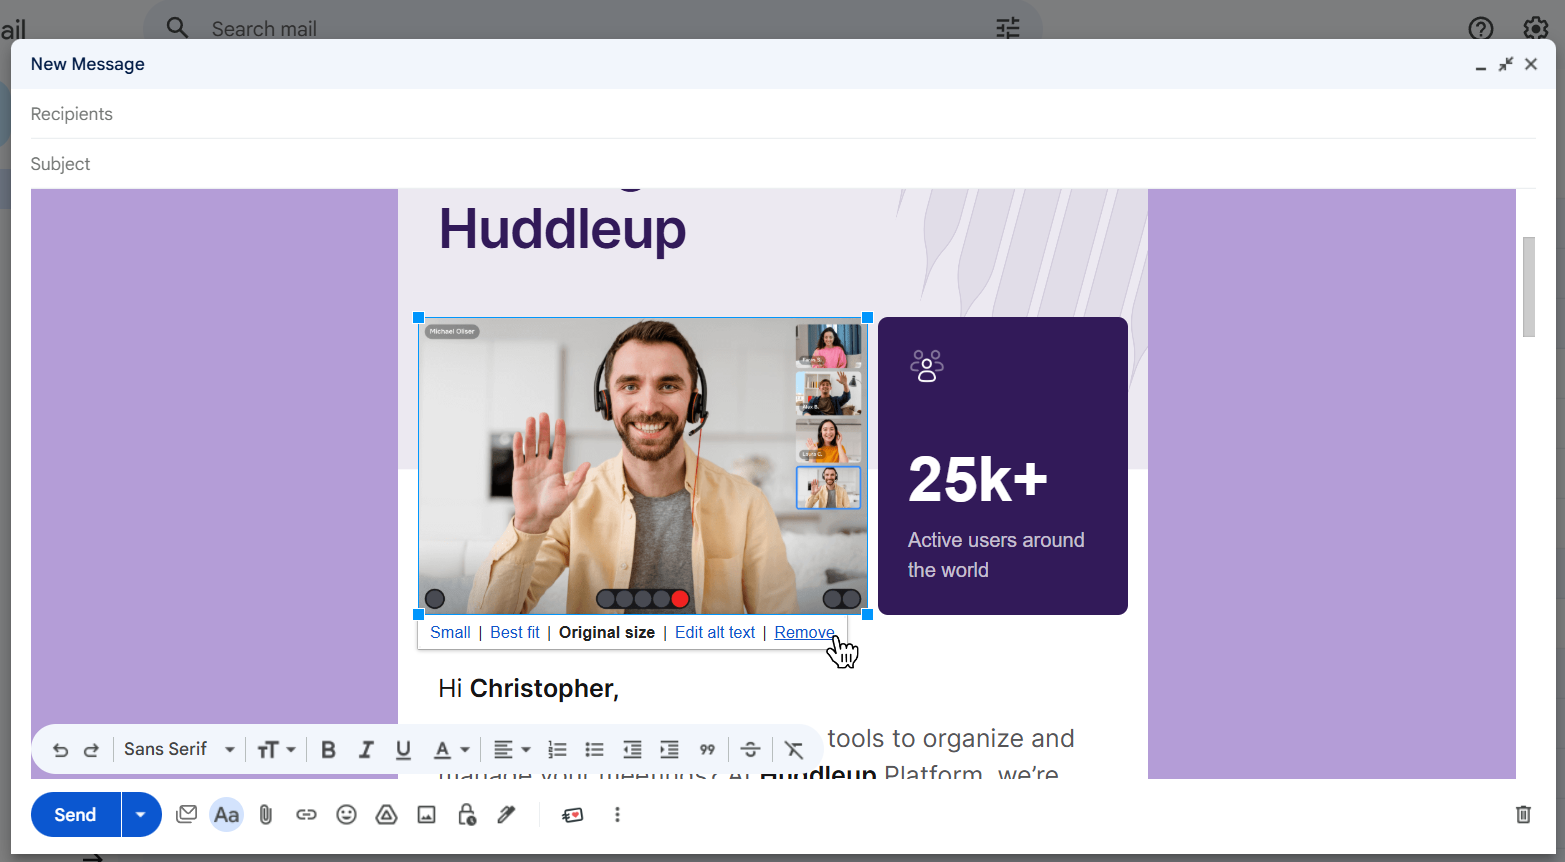Open the Sans Serif font dropdown
Screen dimensions: 1565x862
pos(179,749)
